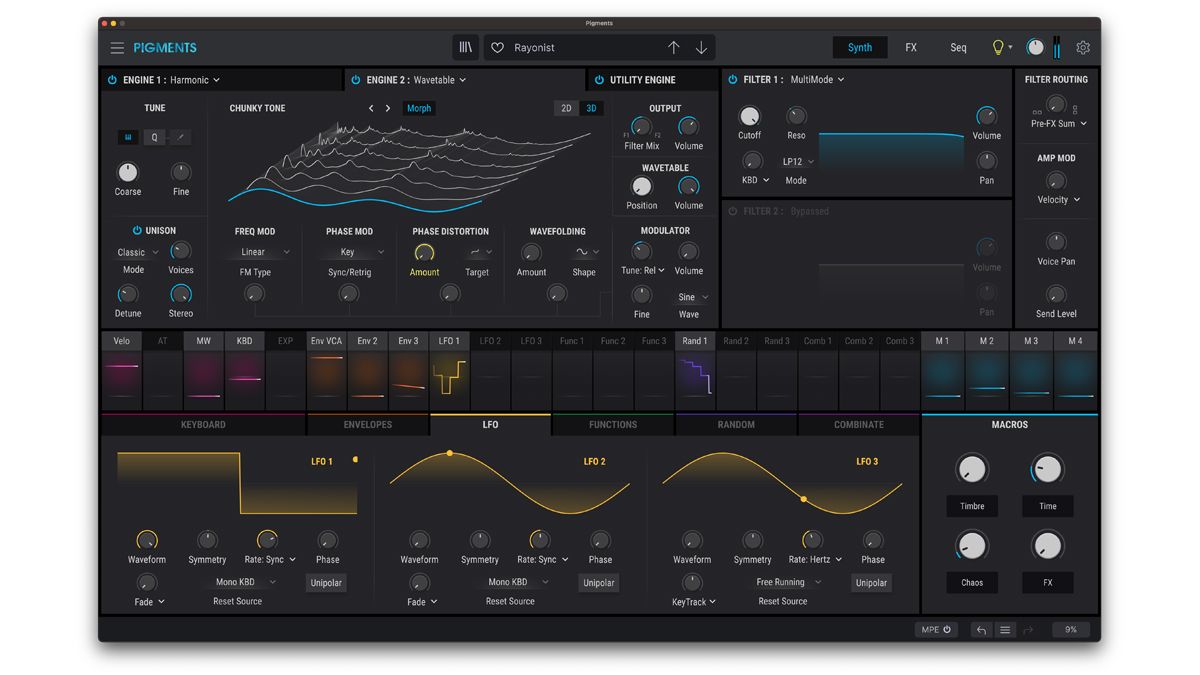Click the Chaos macro knob

972,545
